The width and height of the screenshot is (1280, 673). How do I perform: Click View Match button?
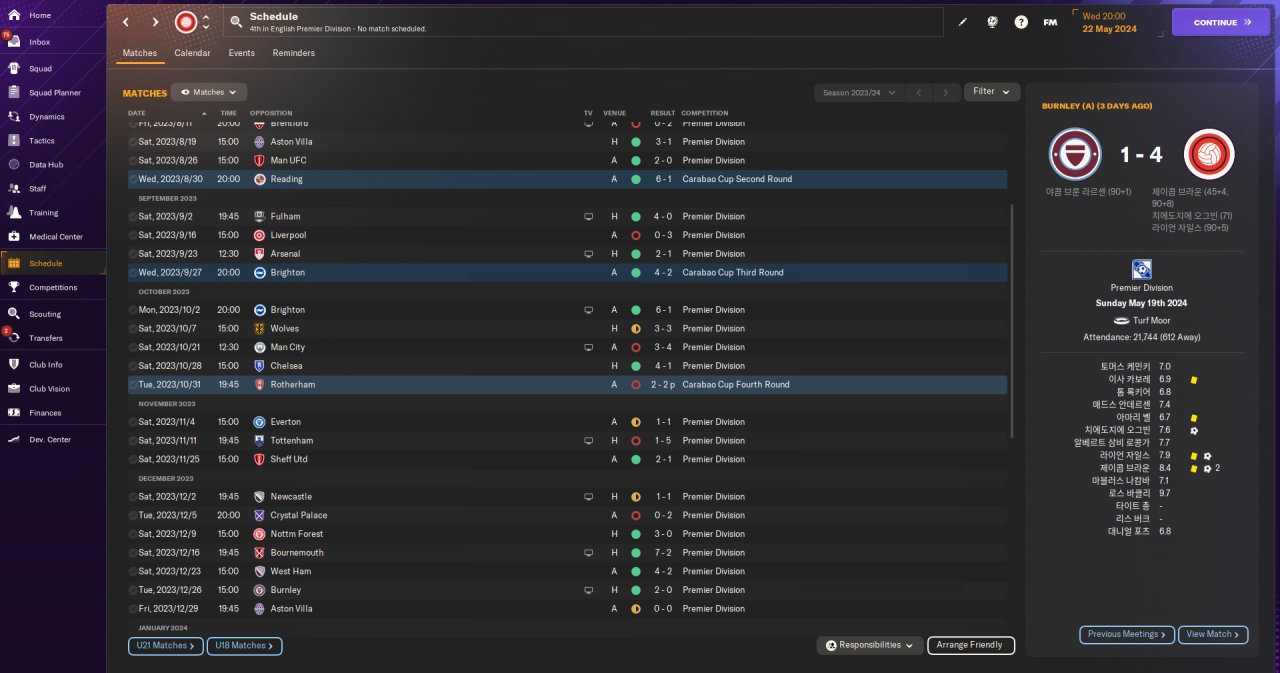pyautogui.click(x=1213, y=634)
